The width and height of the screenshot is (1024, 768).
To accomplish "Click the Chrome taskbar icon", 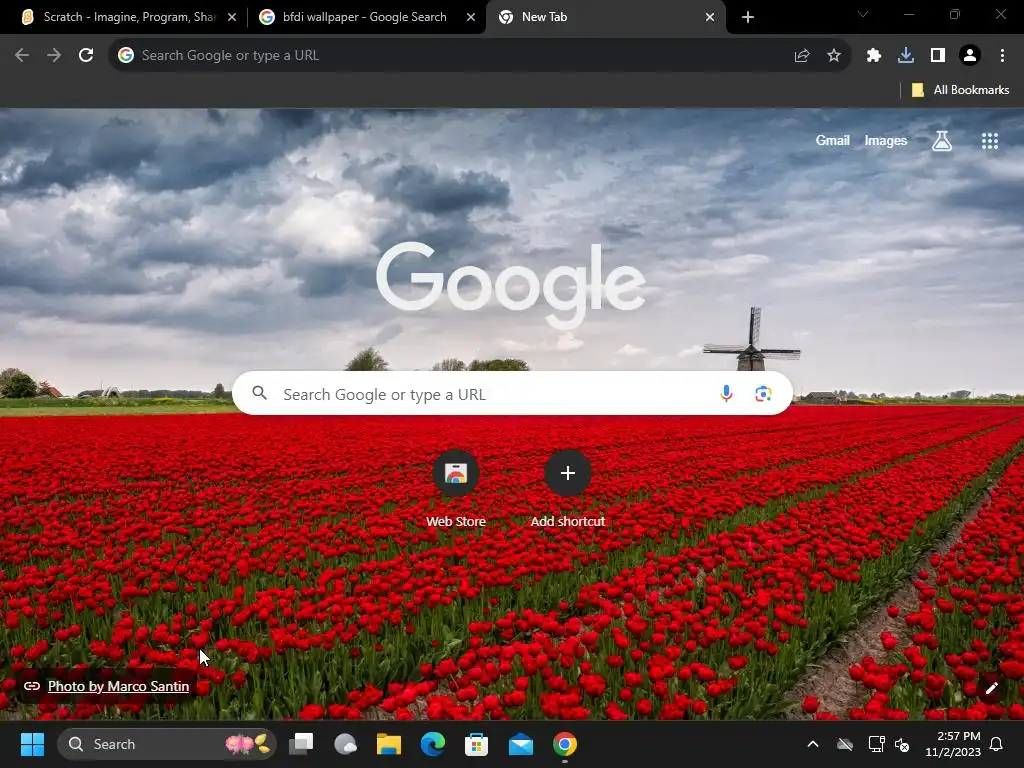I will (565, 744).
